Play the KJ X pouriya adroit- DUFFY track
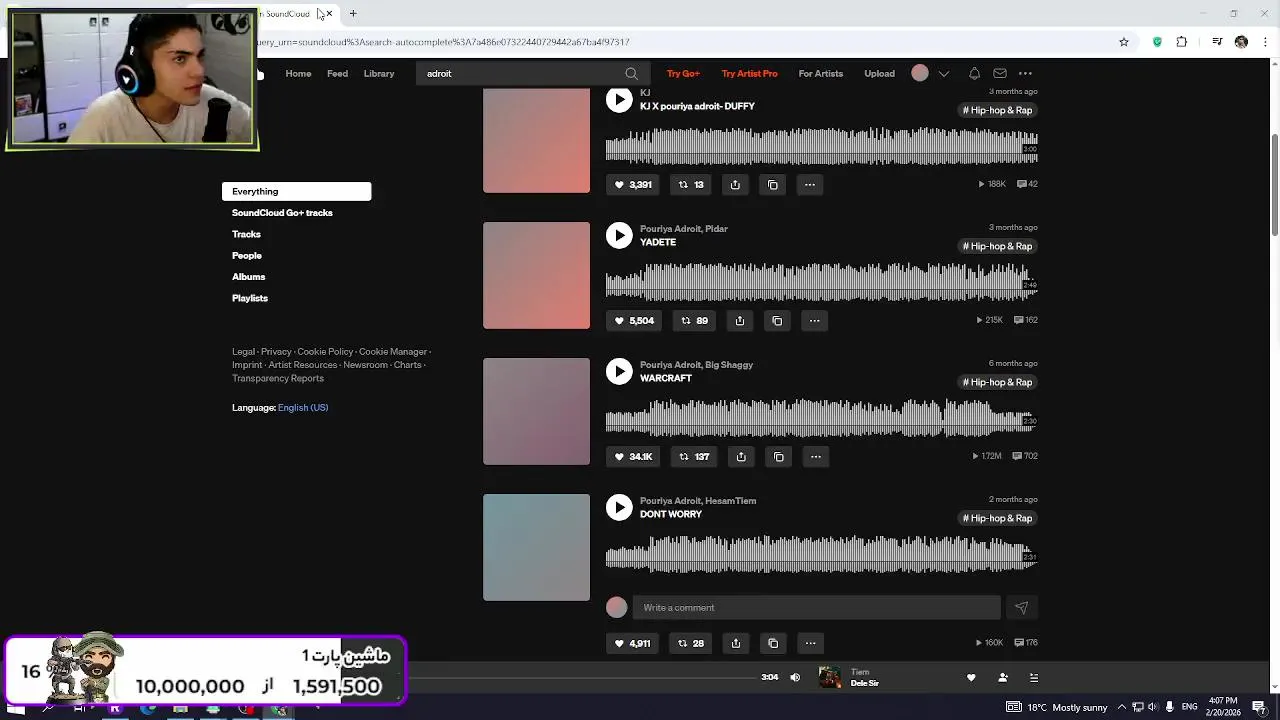 point(619,99)
